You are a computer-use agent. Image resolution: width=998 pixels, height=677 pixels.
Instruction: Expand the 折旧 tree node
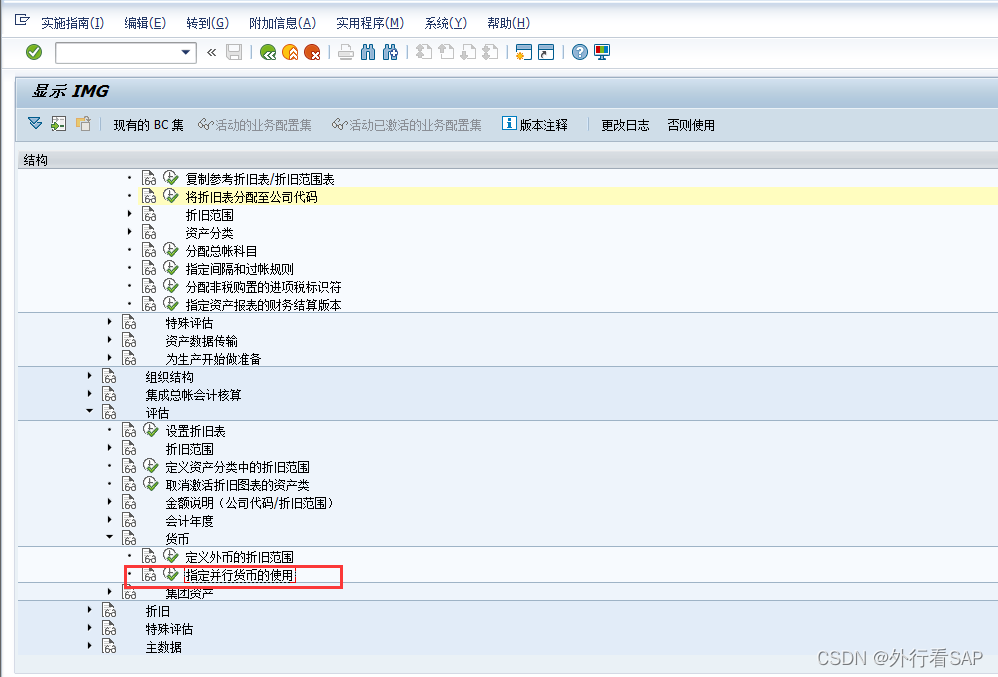click(x=89, y=611)
